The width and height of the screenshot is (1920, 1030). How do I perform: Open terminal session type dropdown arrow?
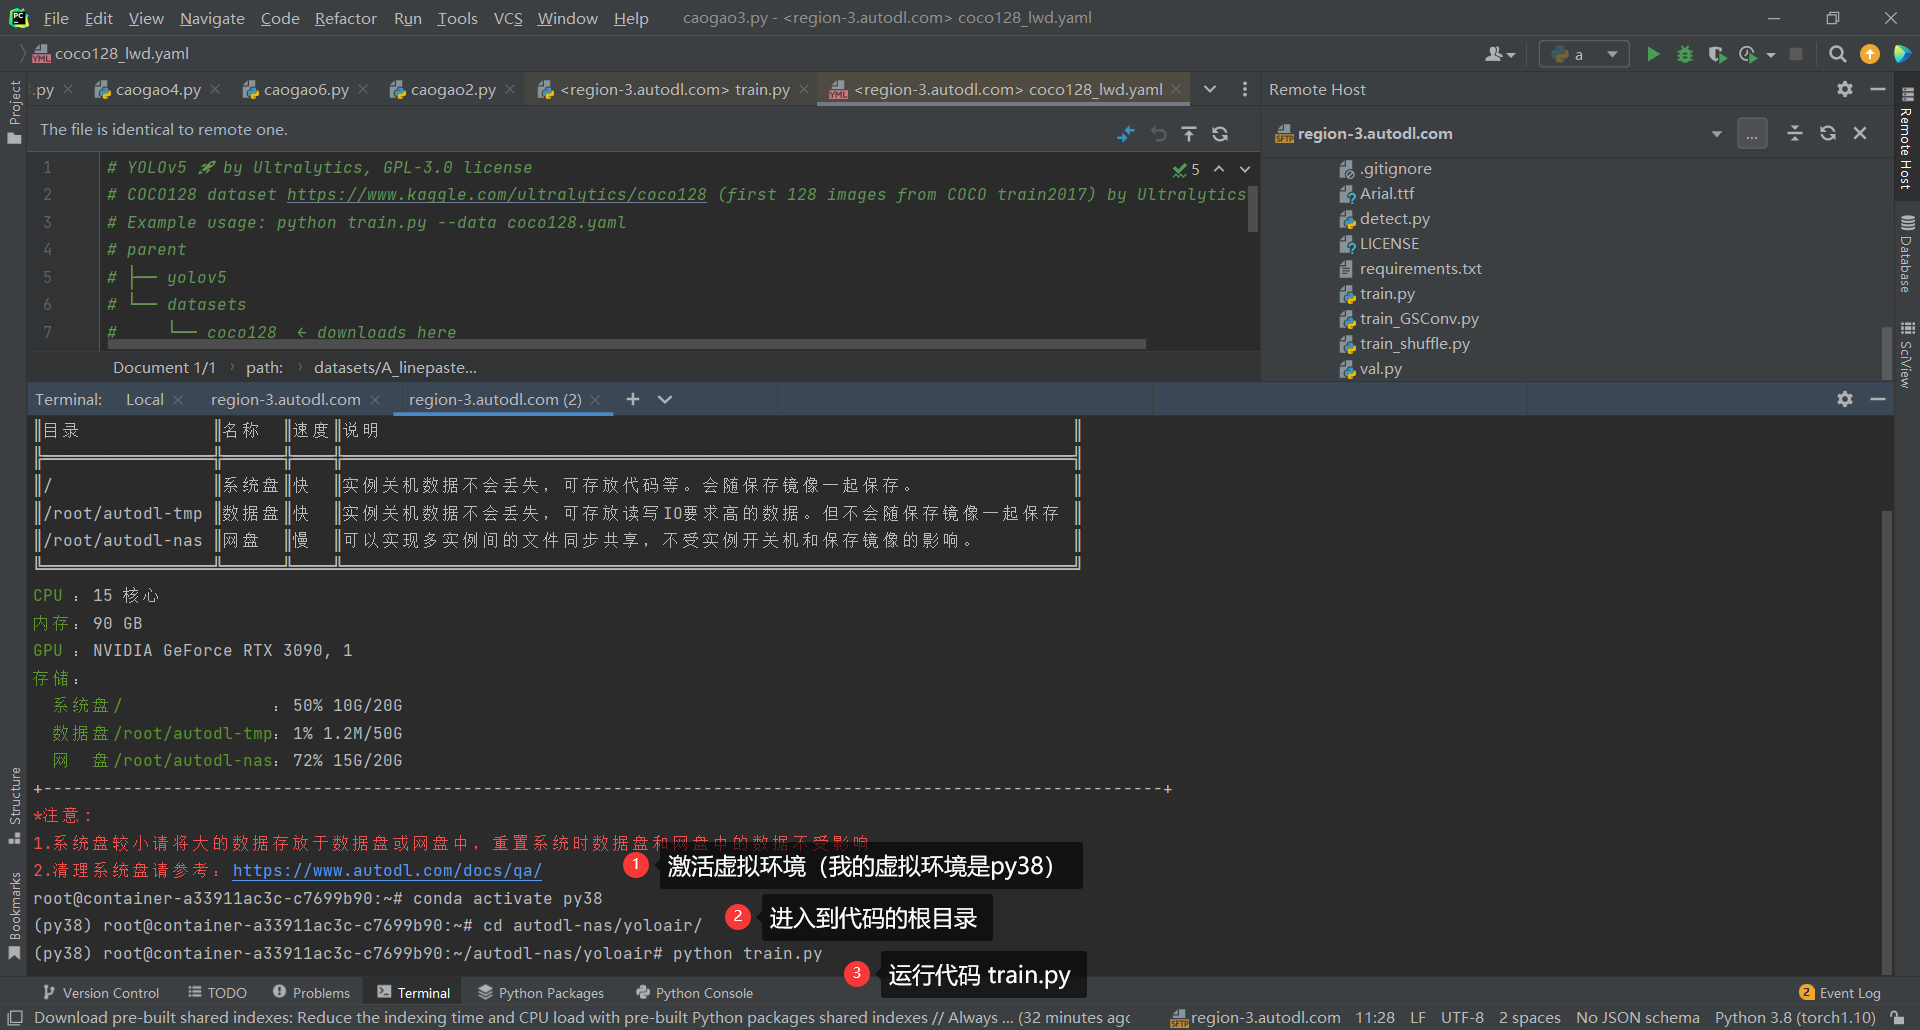pyautogui.click(x=665, y=399)
